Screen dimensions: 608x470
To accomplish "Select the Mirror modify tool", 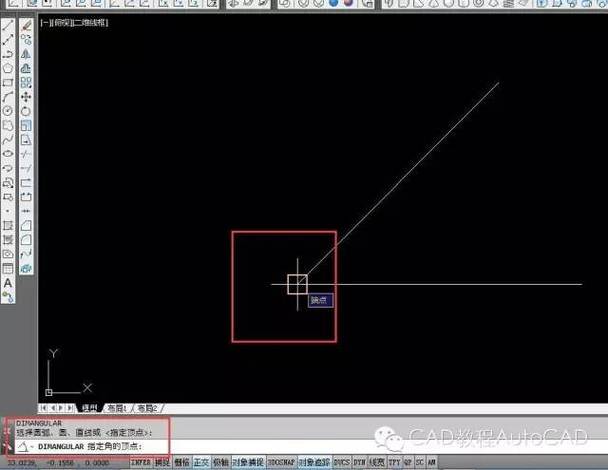I will pos(26,54).
